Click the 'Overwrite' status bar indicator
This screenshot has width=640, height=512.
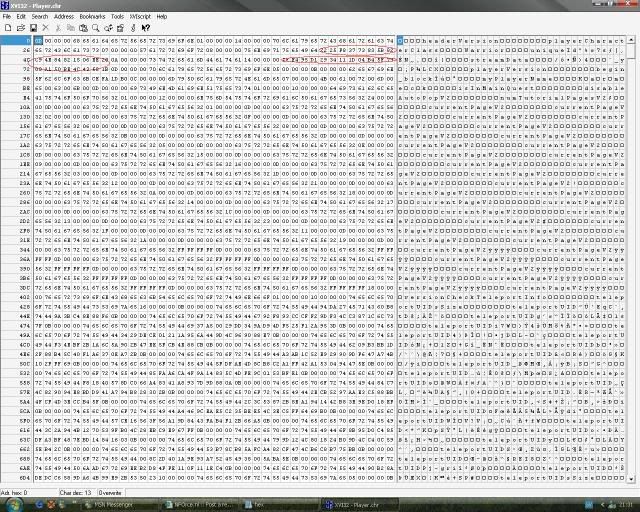pos(110,493)
